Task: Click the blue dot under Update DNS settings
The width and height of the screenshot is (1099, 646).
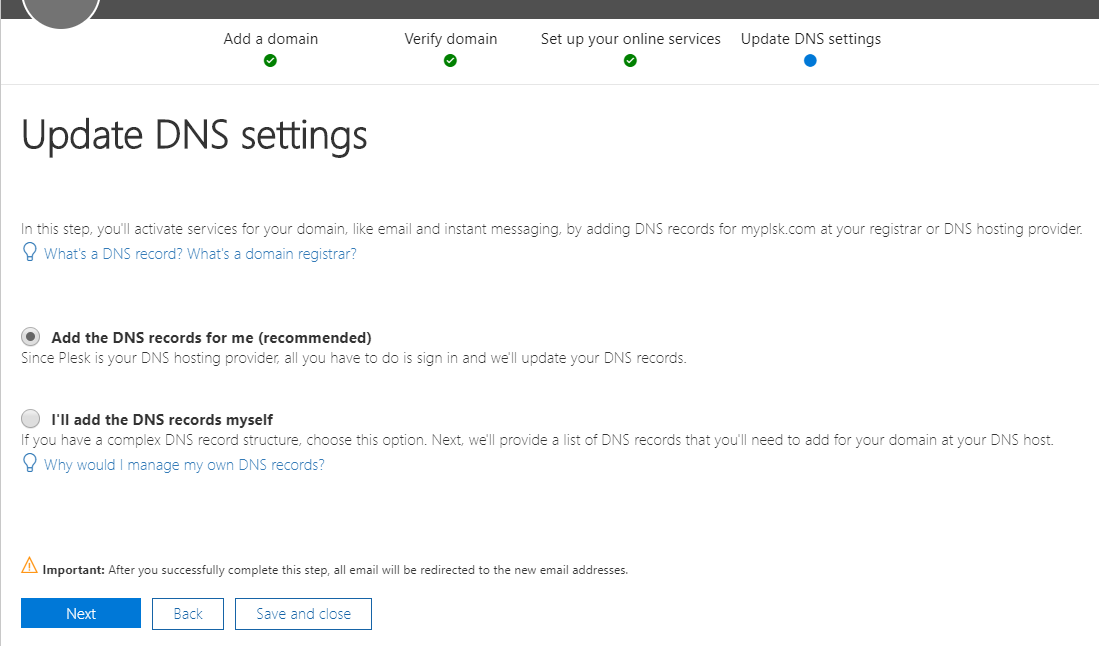Action: 810,61
